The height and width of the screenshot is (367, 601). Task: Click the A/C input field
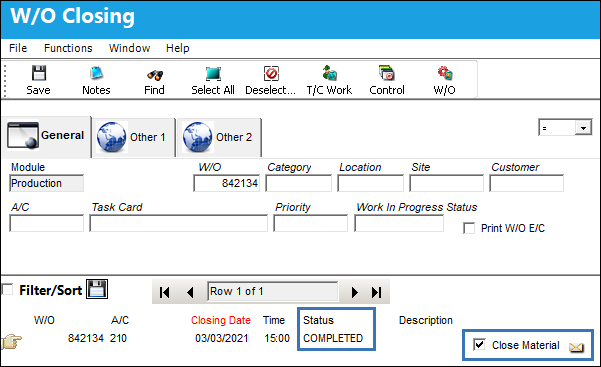coord(46,223)
